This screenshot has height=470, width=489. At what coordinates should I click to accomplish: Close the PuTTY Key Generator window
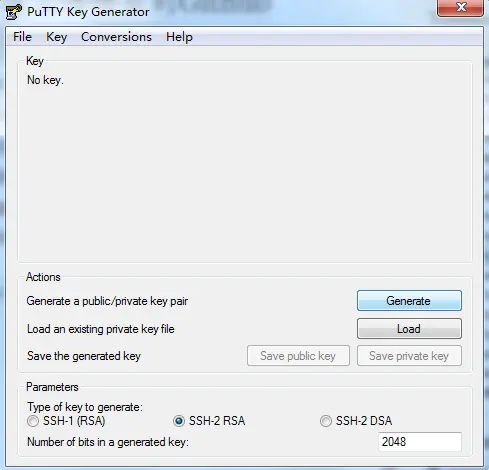tap(460, 7)
